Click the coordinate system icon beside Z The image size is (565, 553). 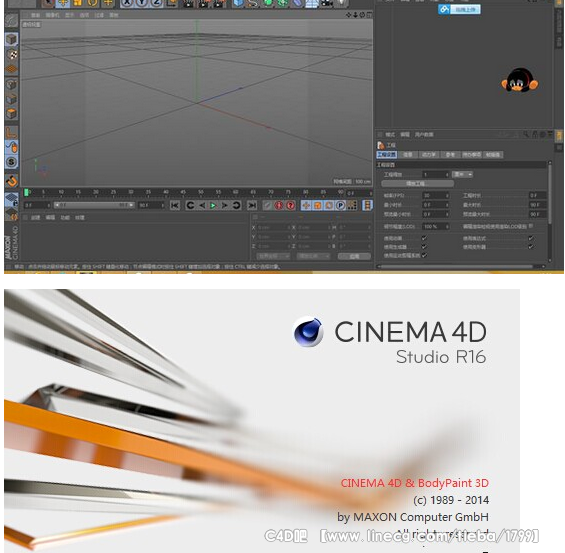172,3
